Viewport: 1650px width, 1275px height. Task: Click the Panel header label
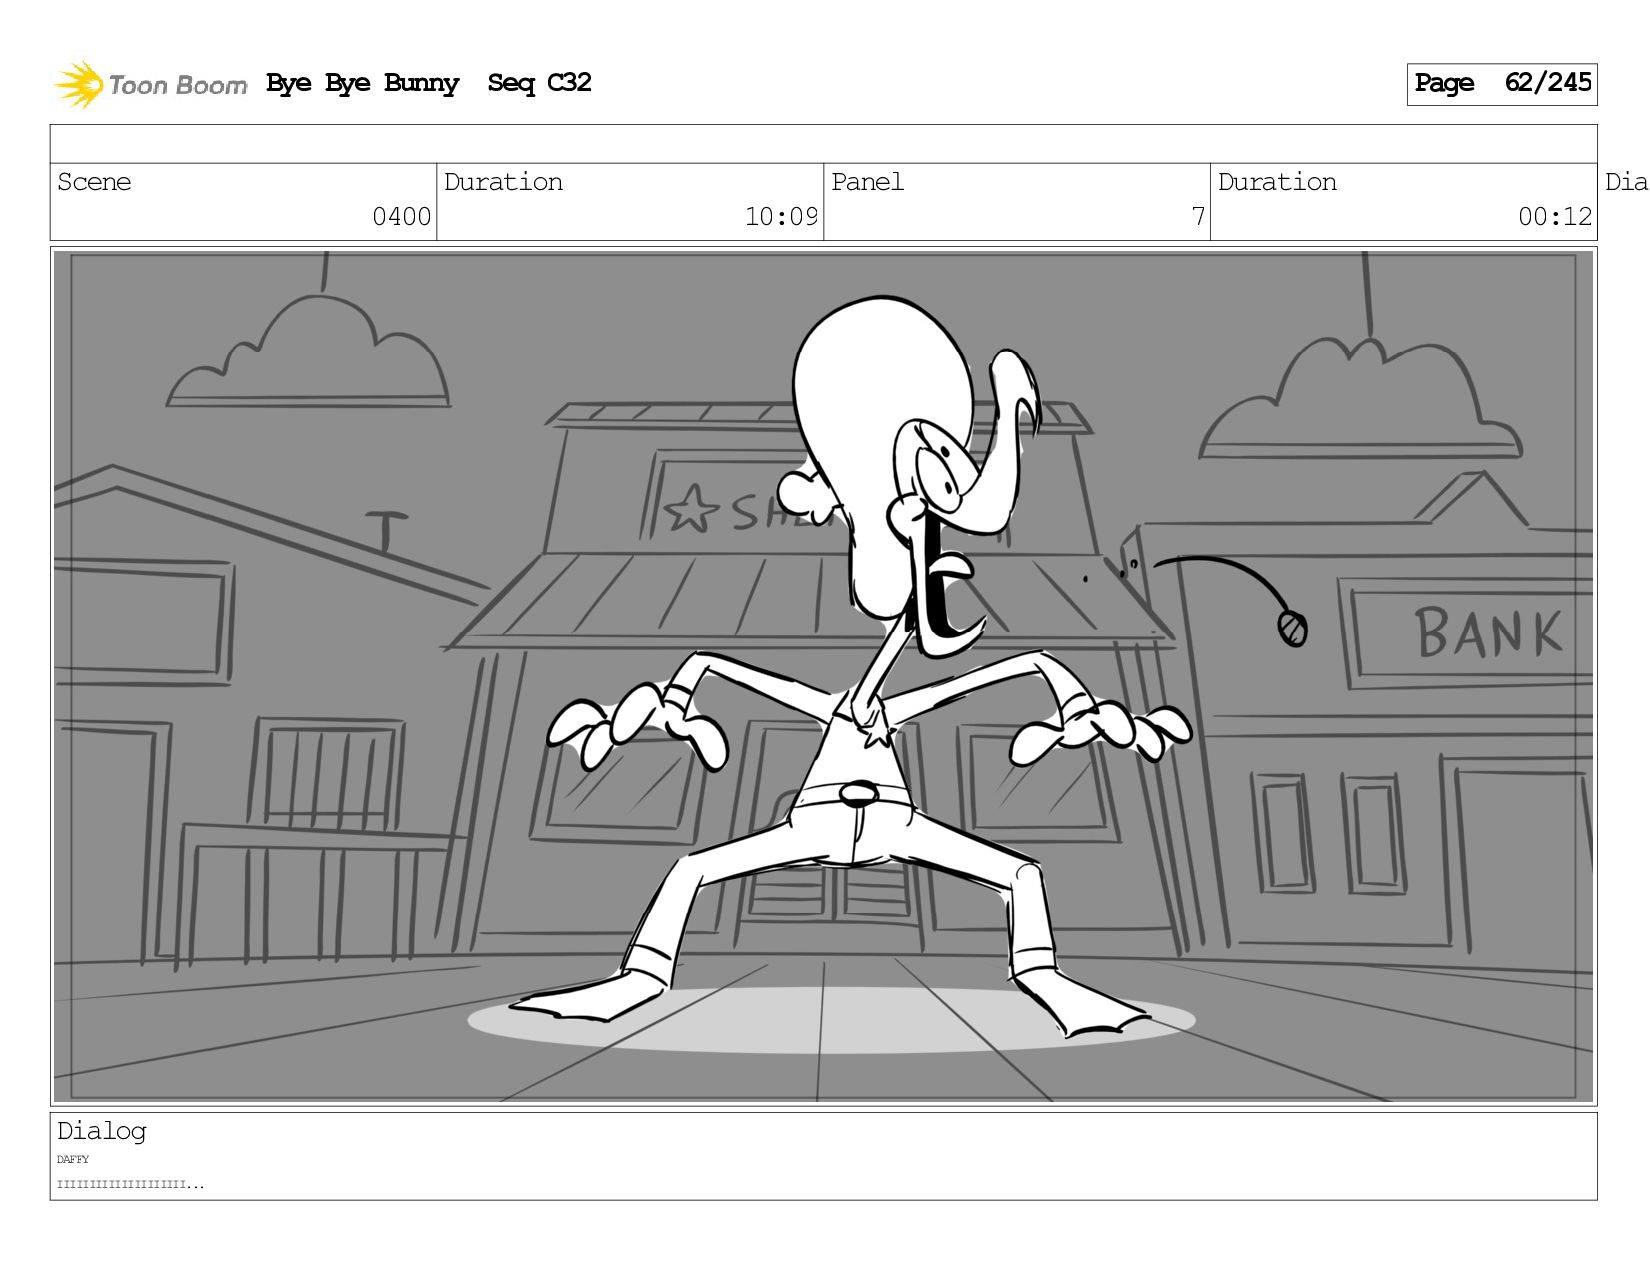(867, 182)
